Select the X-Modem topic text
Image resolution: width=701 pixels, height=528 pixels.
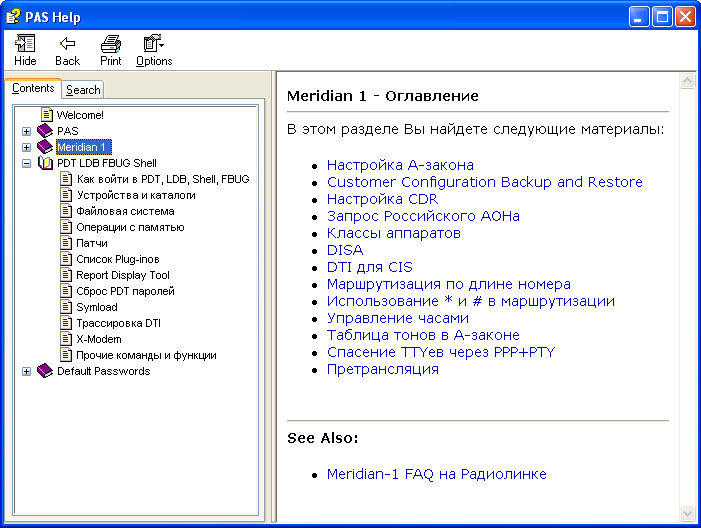[99, 339]
